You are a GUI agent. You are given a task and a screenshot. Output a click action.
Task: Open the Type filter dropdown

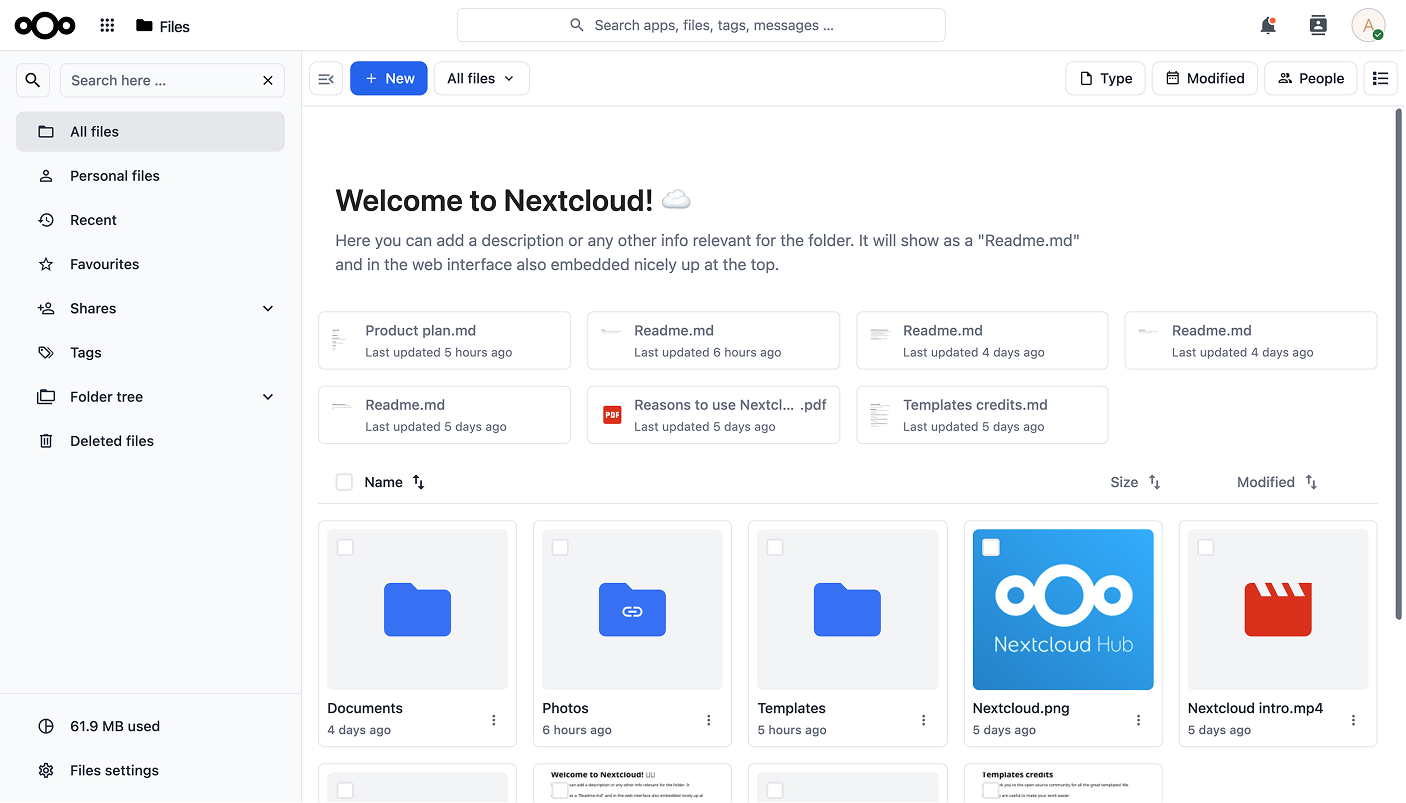1105,78
